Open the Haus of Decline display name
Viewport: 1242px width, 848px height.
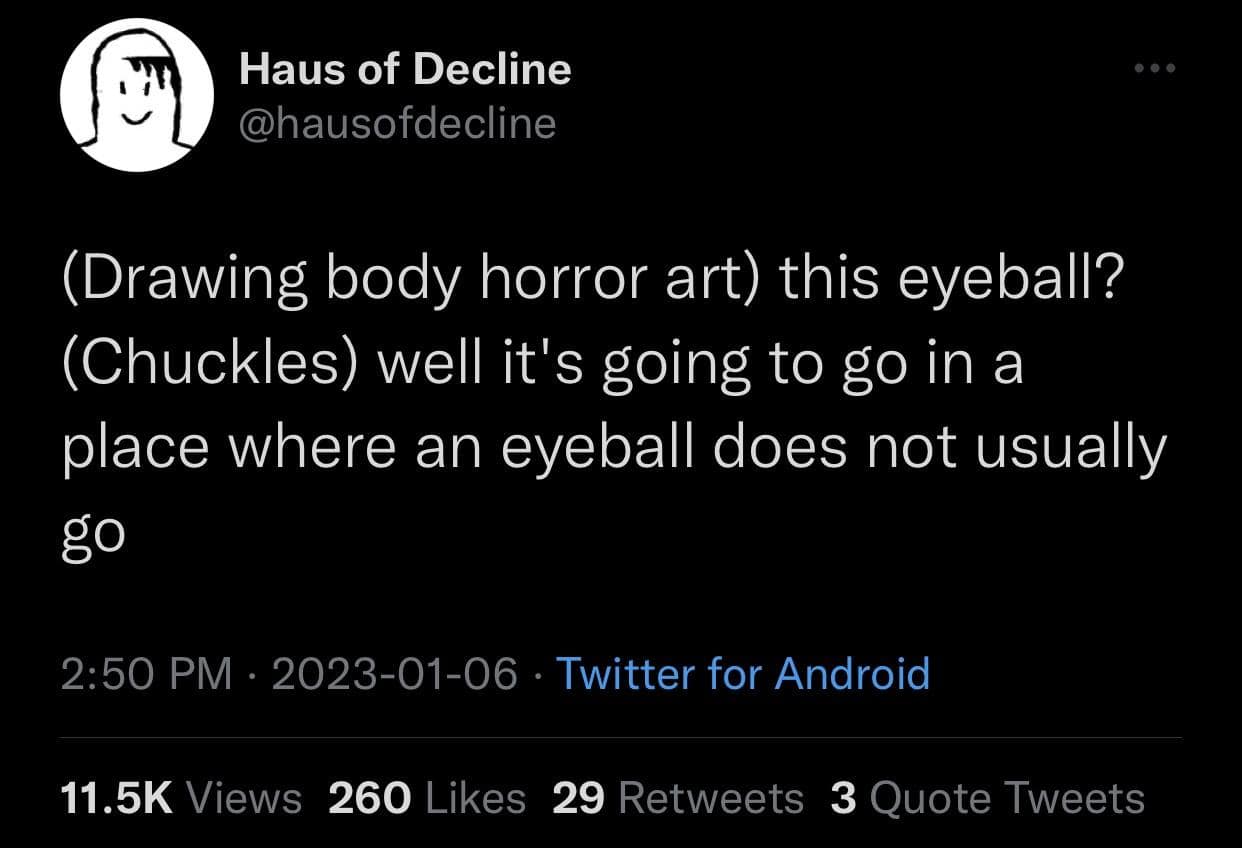point(405,70)
